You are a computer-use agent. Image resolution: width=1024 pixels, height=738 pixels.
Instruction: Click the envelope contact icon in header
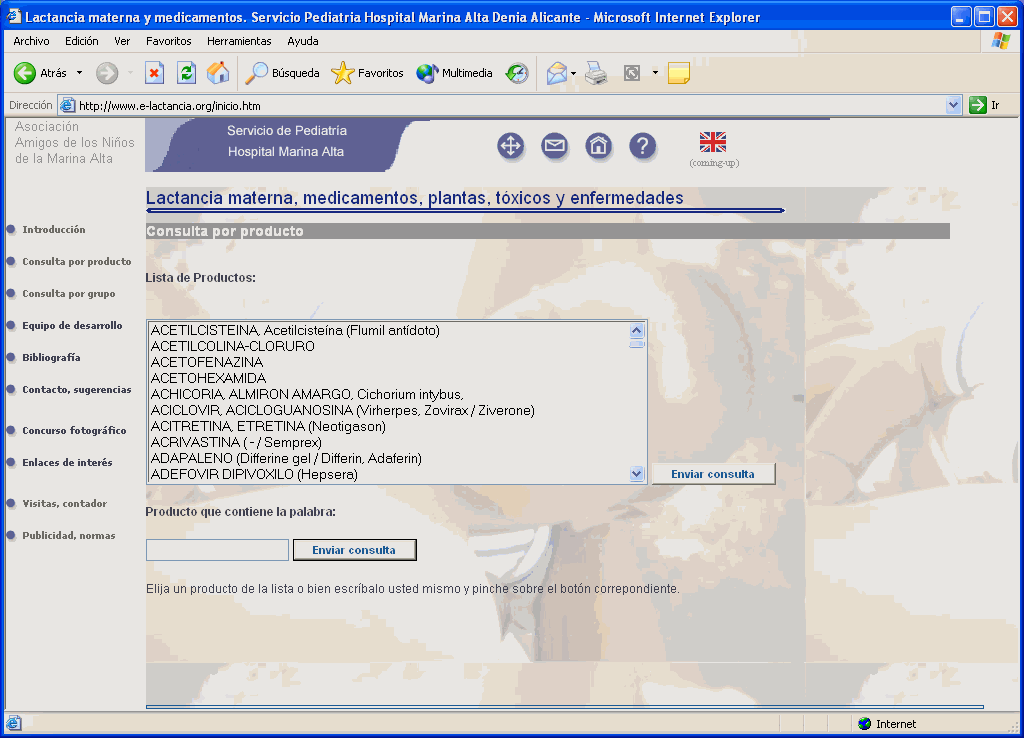click(554, 146)
